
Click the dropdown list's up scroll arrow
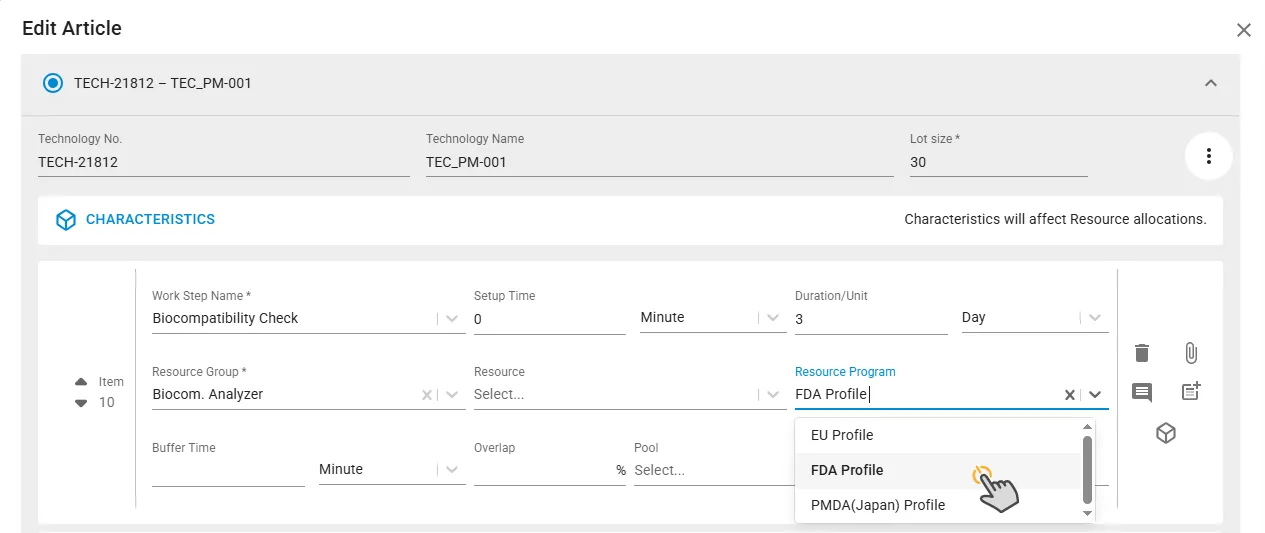tap(1088, 426)
